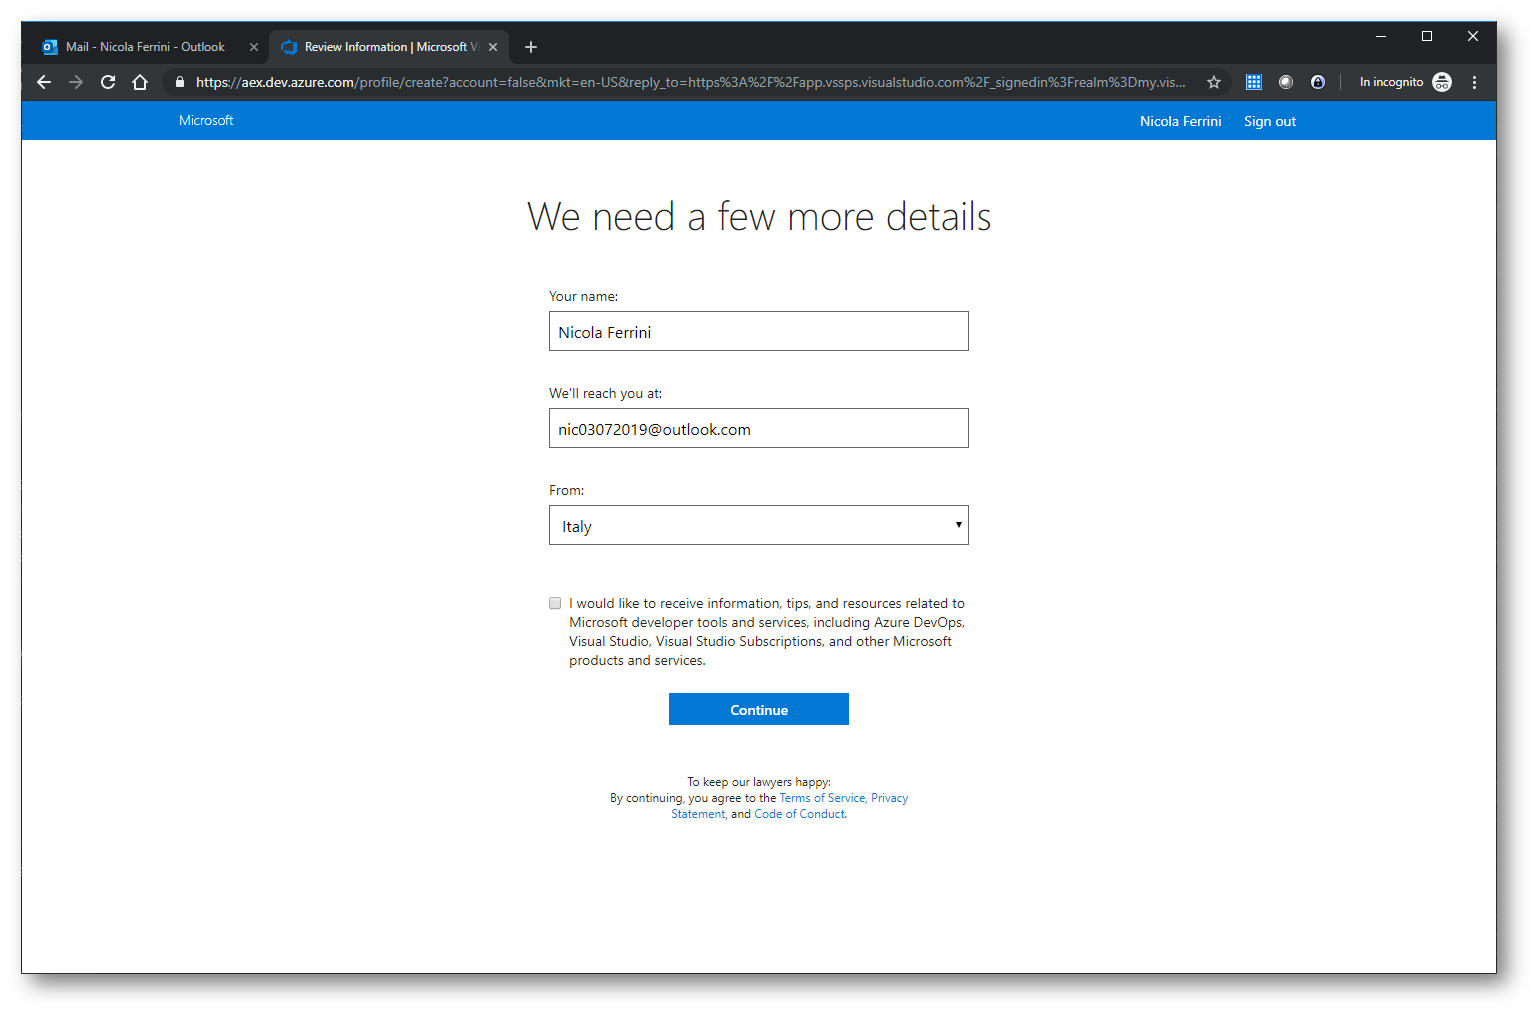Bookmark this page with the star icon
1539x1016 pixels.
pos(1214,82)
